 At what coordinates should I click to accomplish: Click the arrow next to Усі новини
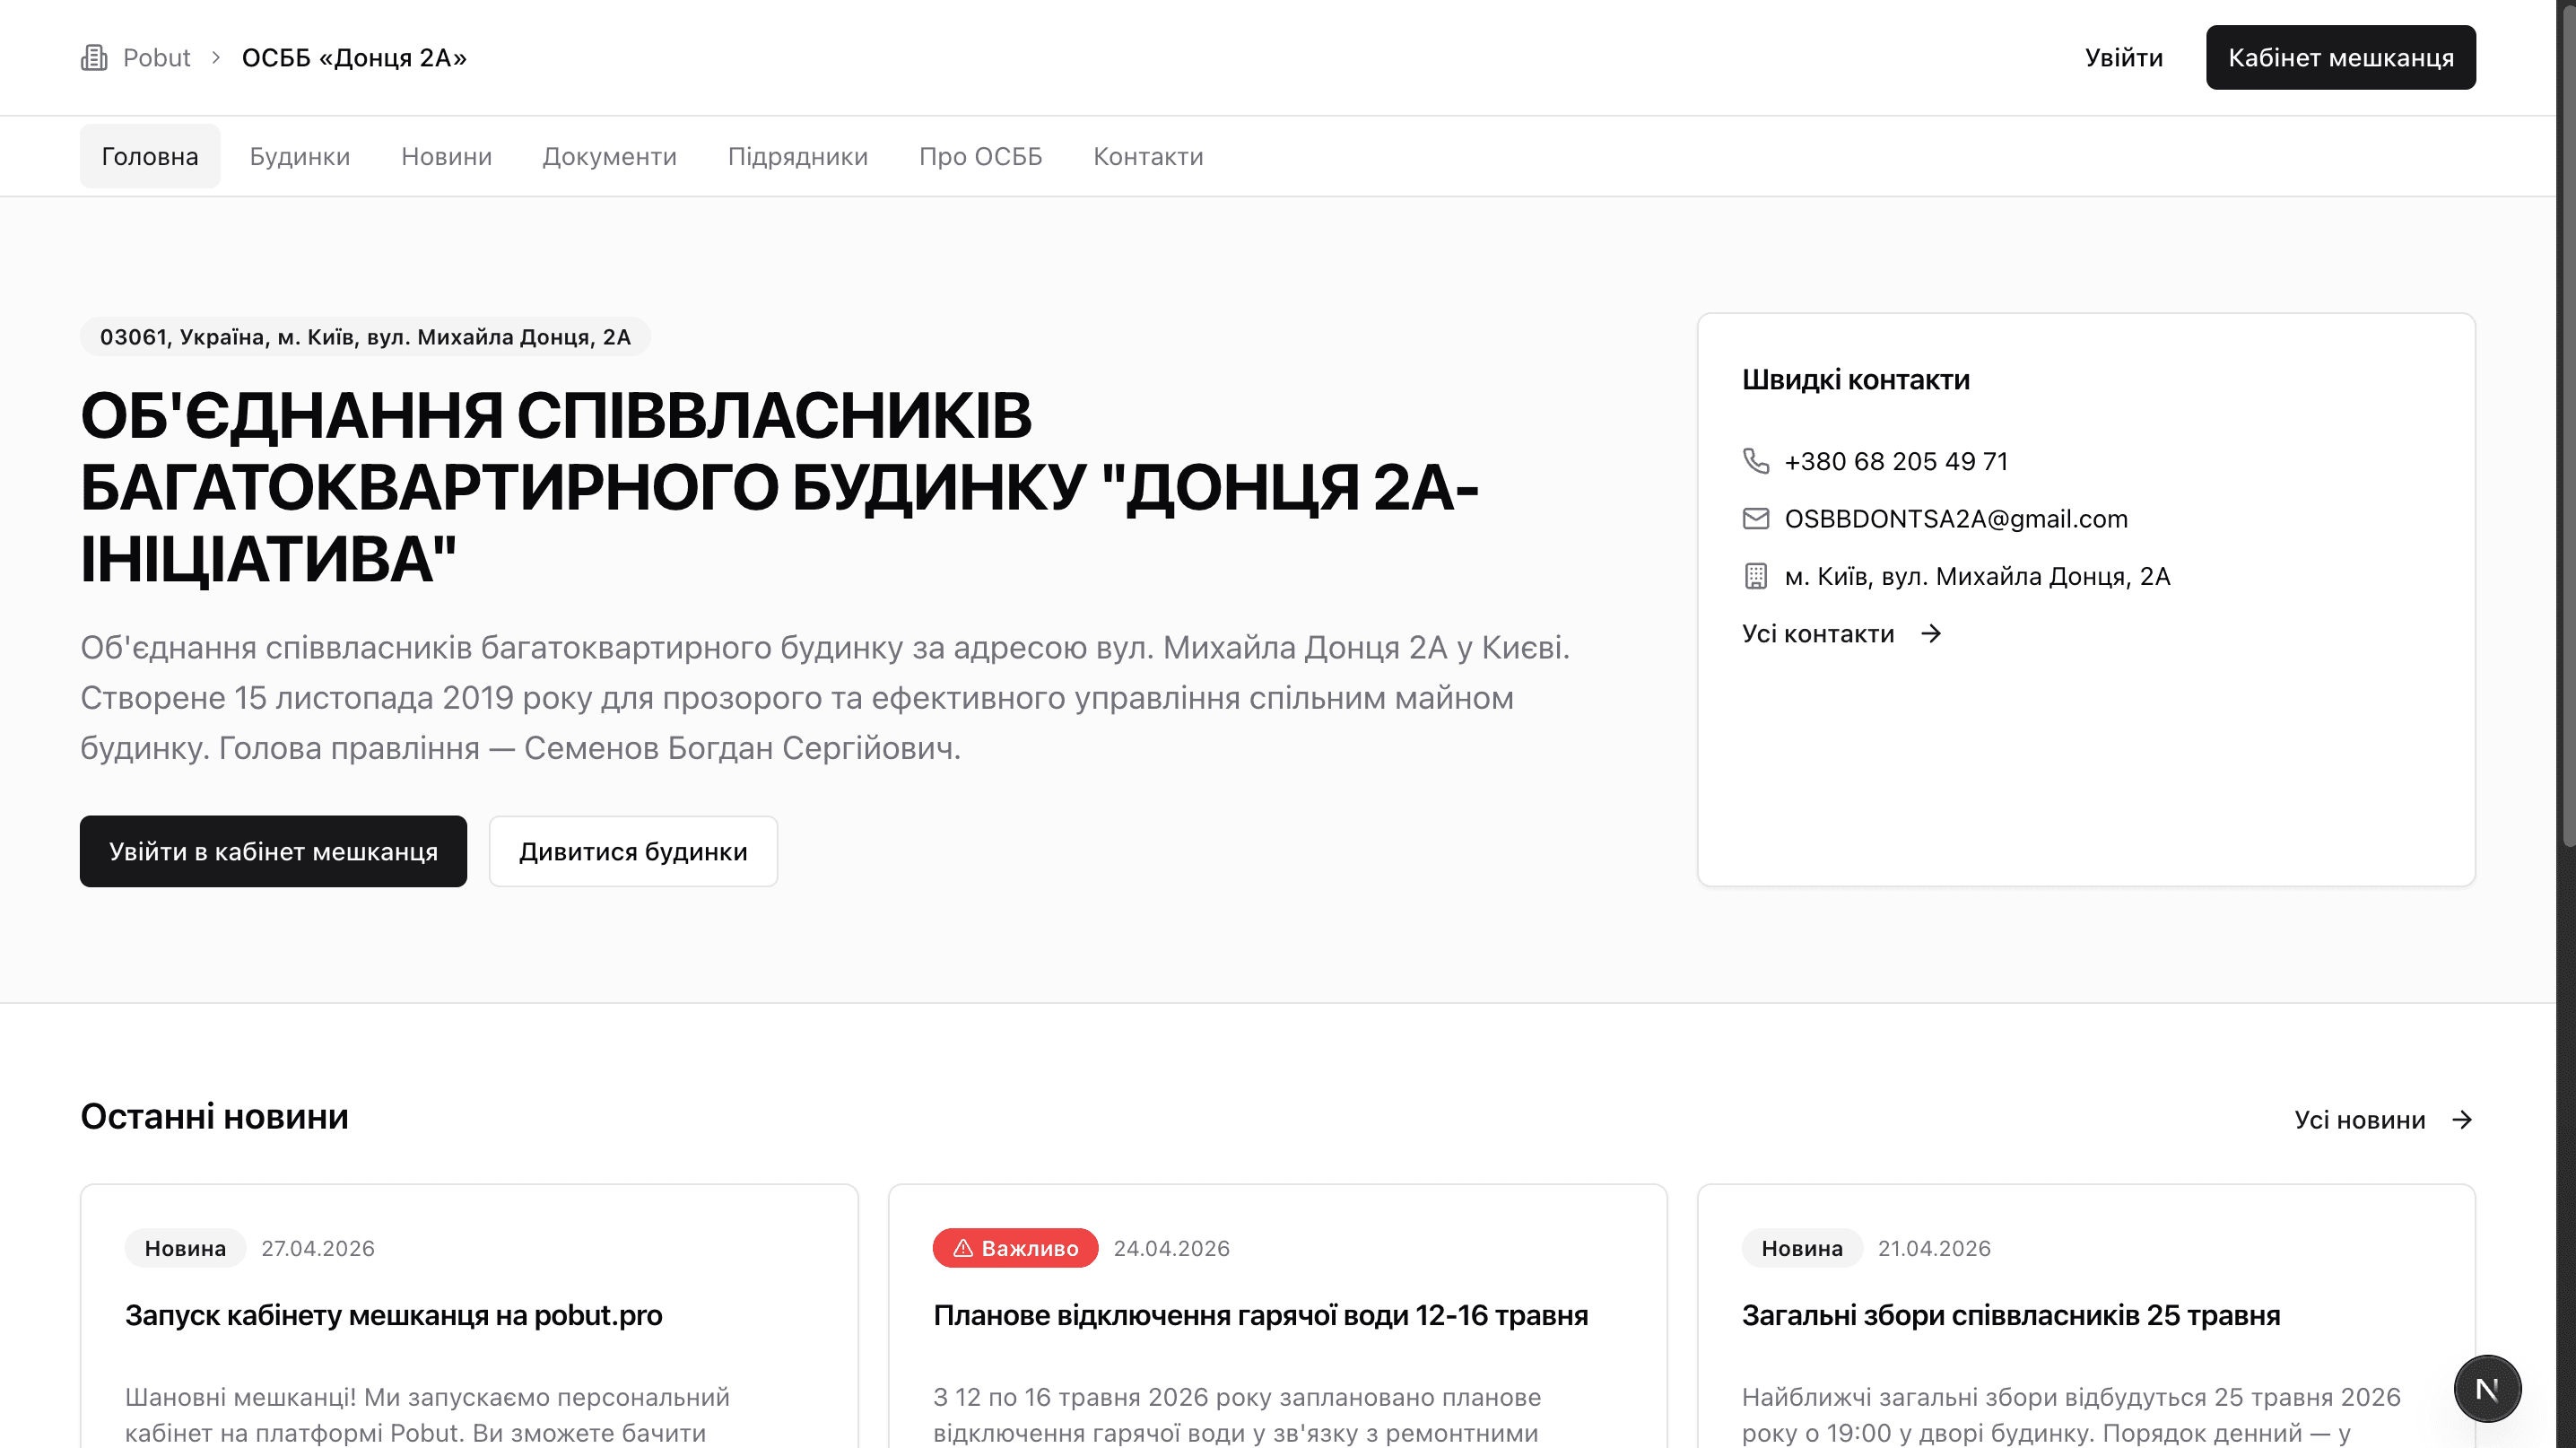coord(2463,1120)
